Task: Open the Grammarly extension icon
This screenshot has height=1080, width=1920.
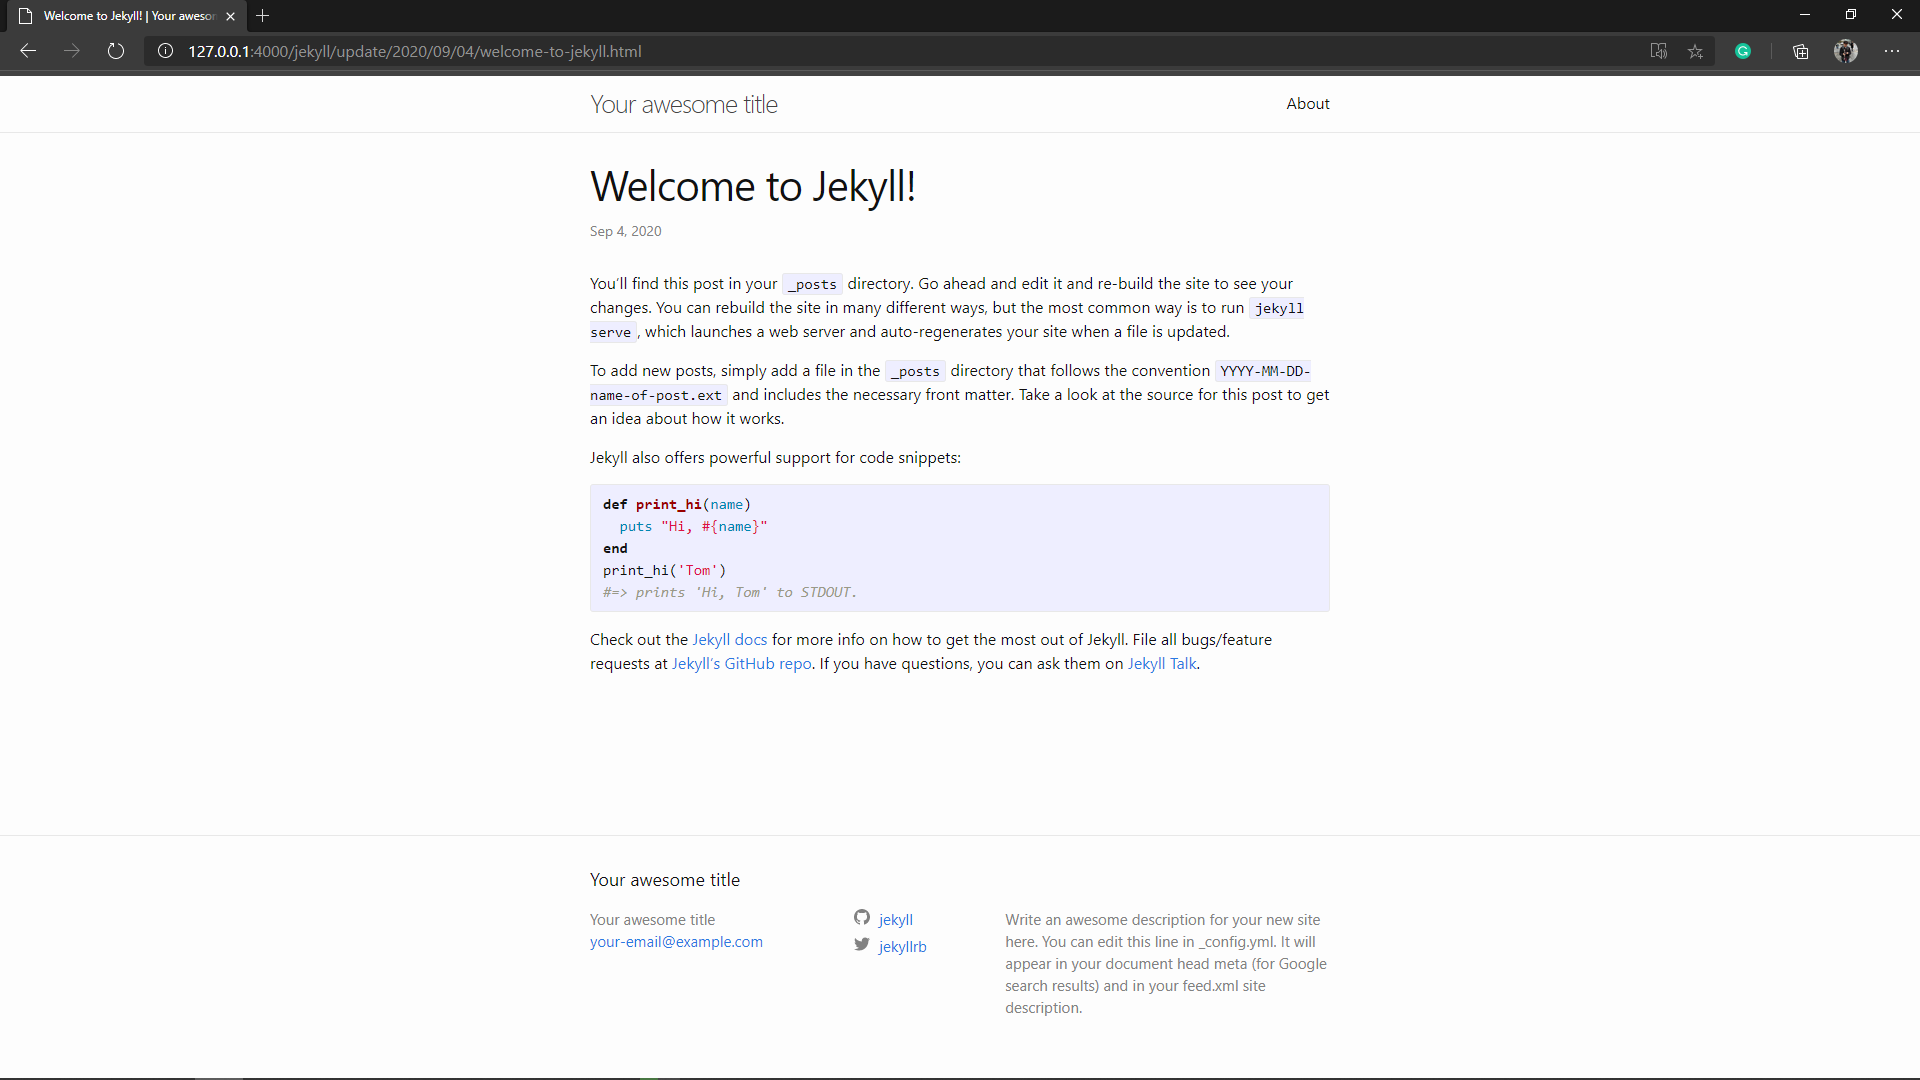Action: pos(1743,51)
